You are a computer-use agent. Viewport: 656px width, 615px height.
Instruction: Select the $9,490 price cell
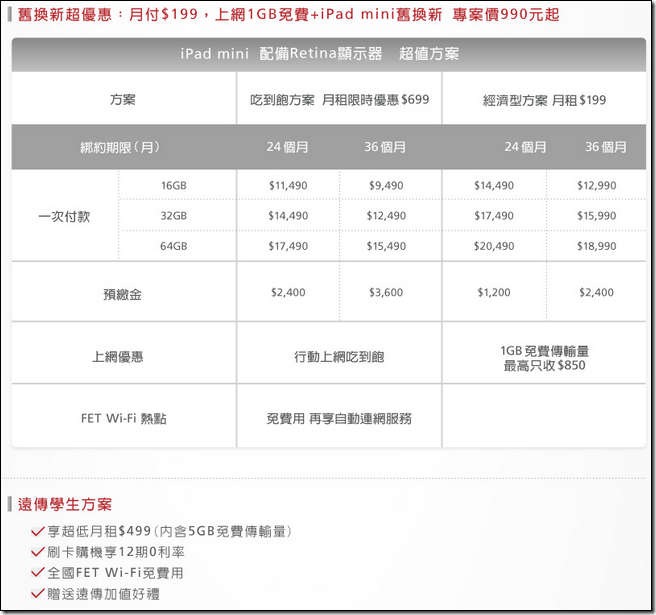click(x=386, y=185)
